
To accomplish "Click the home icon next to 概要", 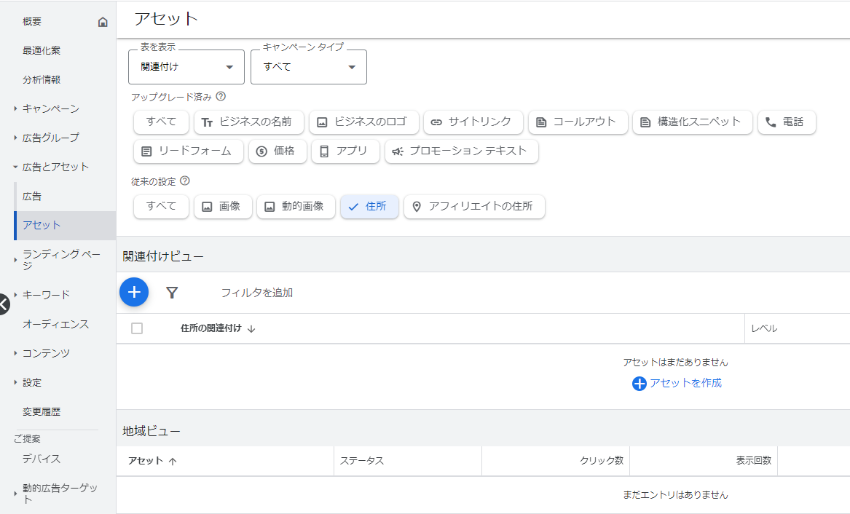I will click(x=103, y=22).
